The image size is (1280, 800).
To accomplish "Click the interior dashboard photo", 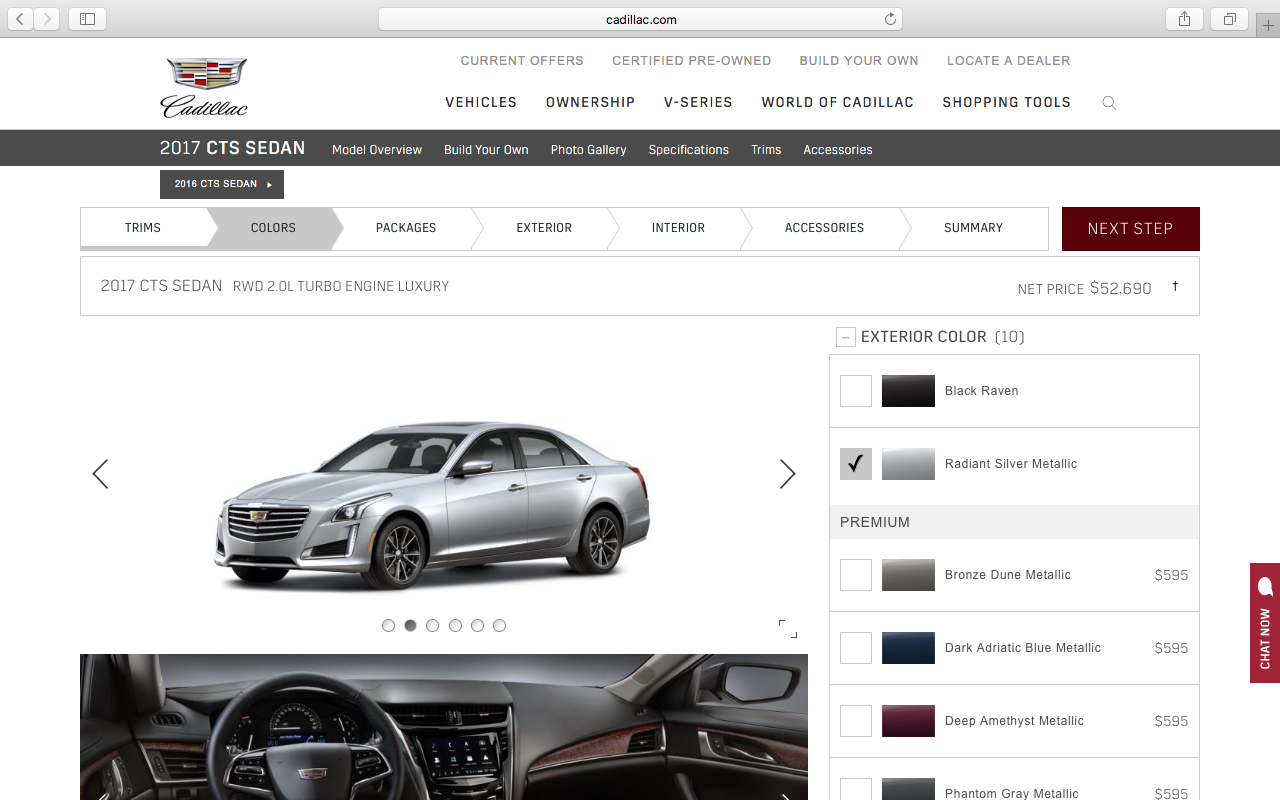I will pos(444,727).
